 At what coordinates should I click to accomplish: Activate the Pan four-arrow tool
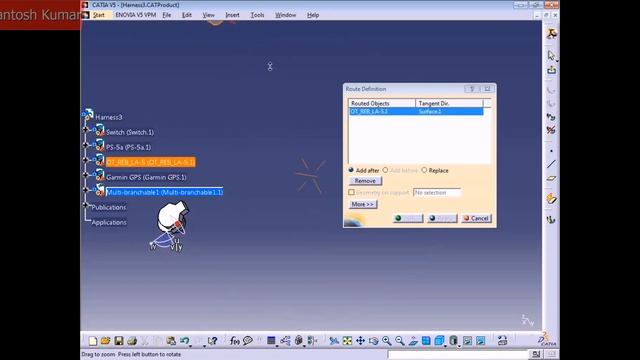point(360,341)
